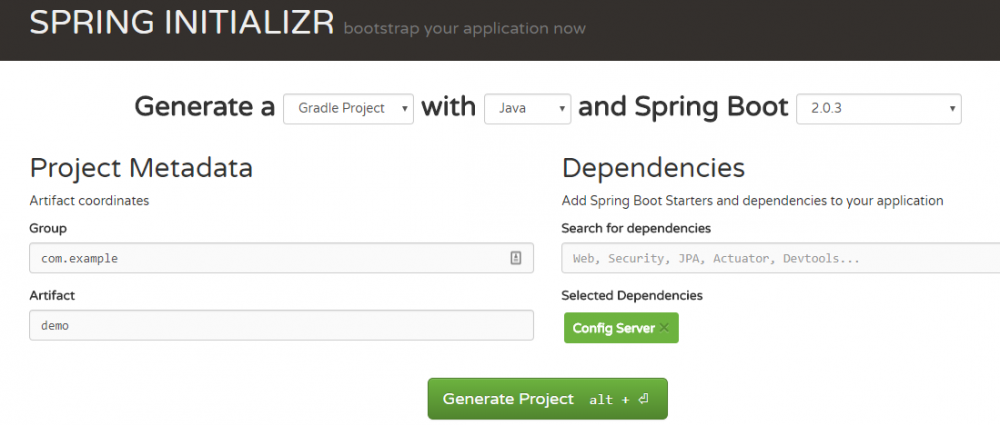Click the SPRING INITIALIZR title
This screenshot has height=425, width=1000.
(x=182, y=24)
